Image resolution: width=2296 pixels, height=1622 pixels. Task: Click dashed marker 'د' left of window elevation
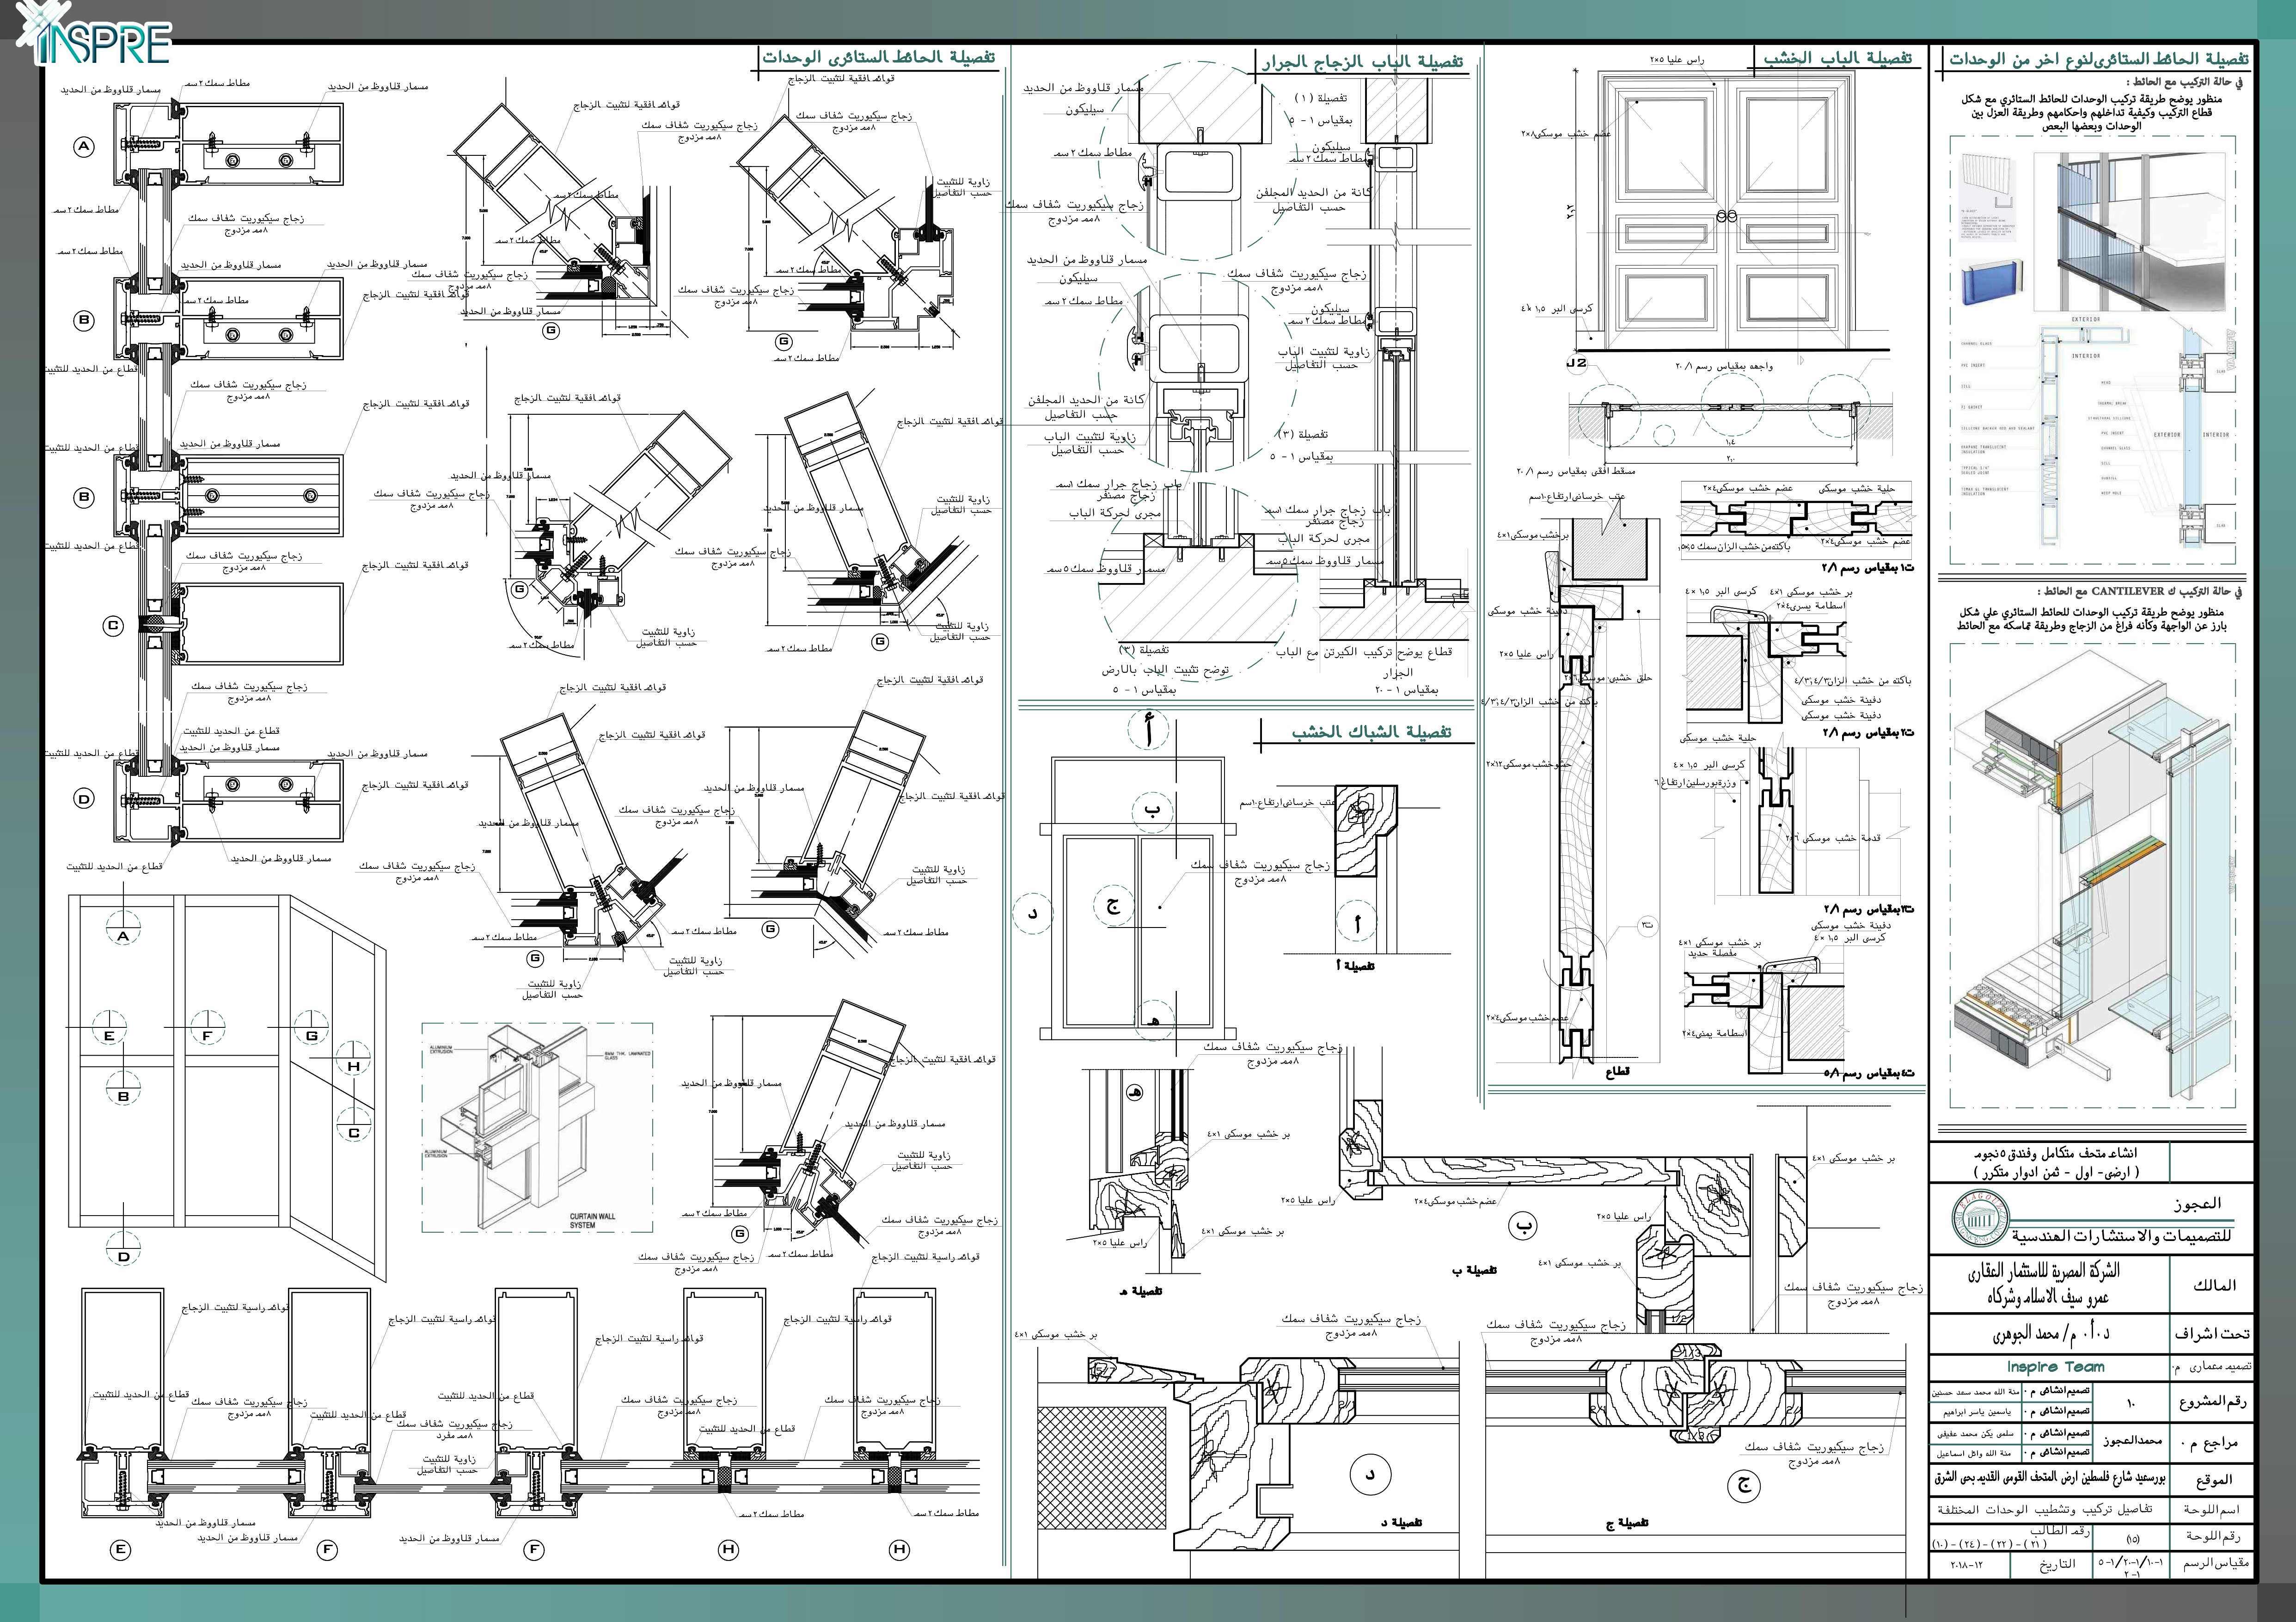[x=1032, y=913]
